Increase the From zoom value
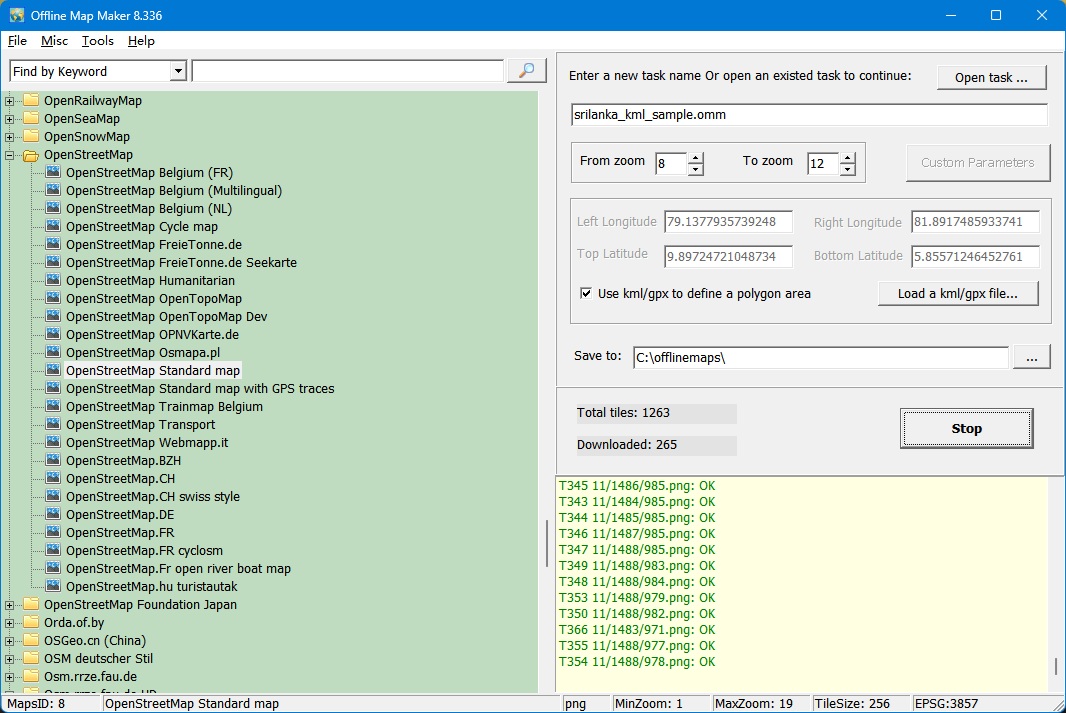 pyautogui.click(x=695, y=158)
